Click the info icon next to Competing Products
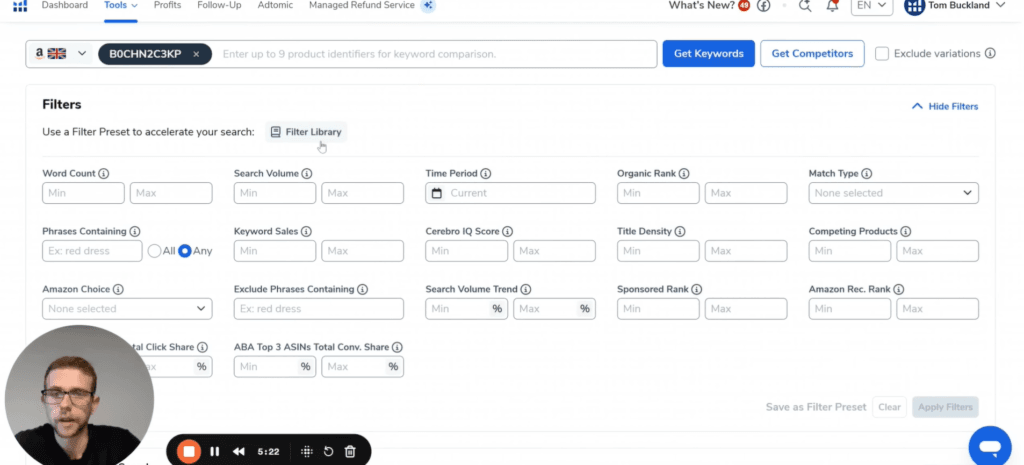1024x465 pixels. 905,232
